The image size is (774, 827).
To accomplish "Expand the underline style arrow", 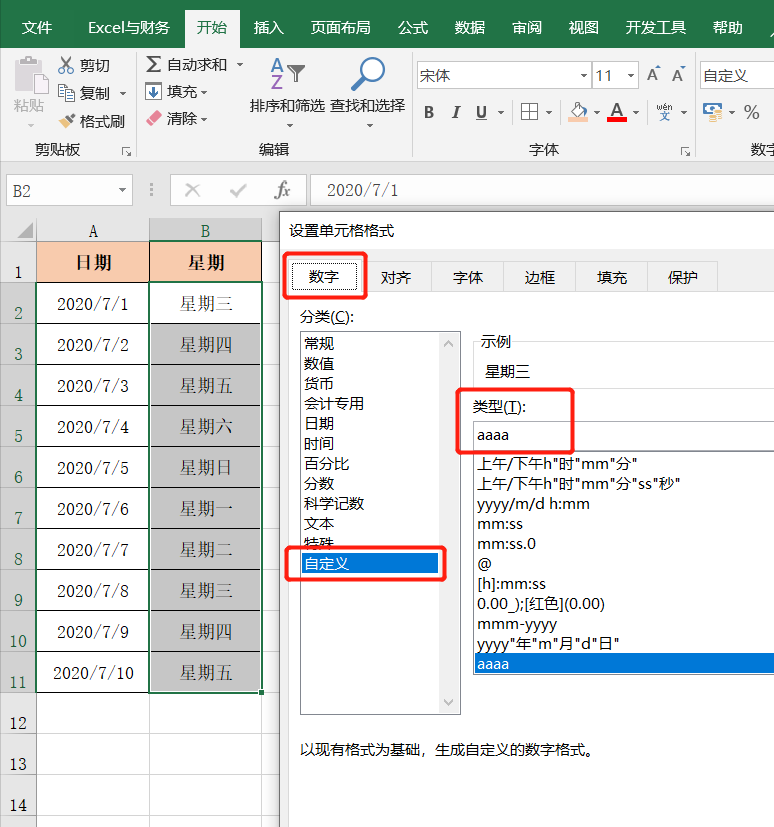I will (501, 112).
